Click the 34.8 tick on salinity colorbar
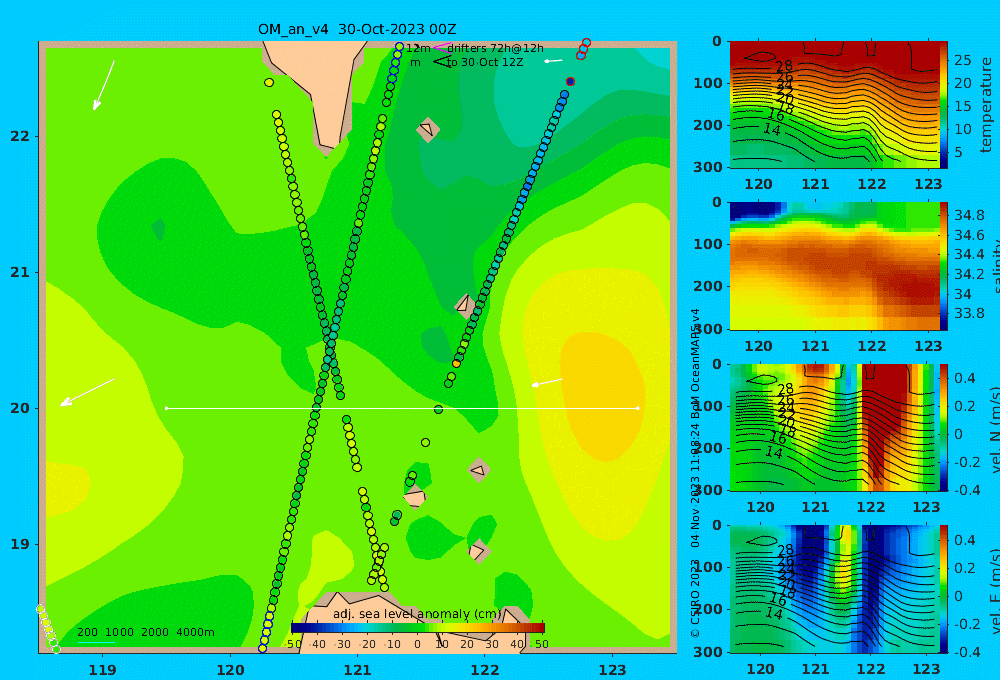 tap(969, 215)
